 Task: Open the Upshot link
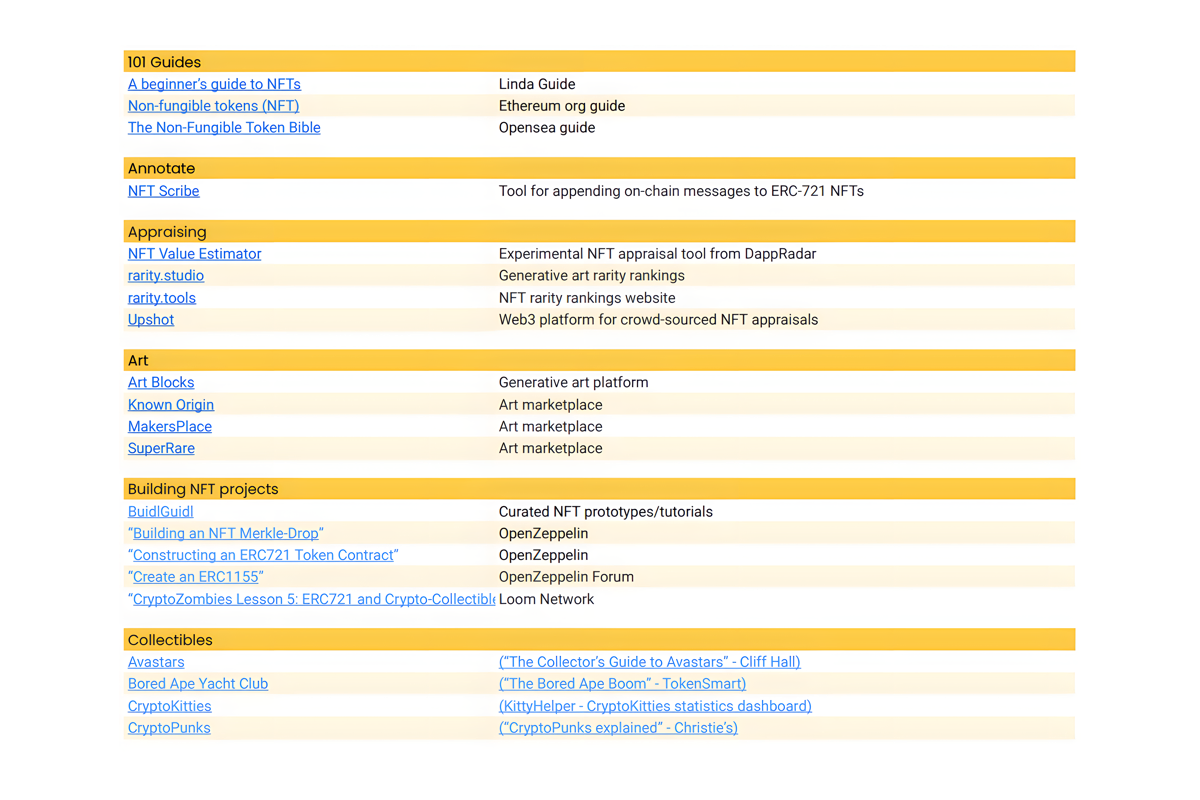tap(151, 320)
